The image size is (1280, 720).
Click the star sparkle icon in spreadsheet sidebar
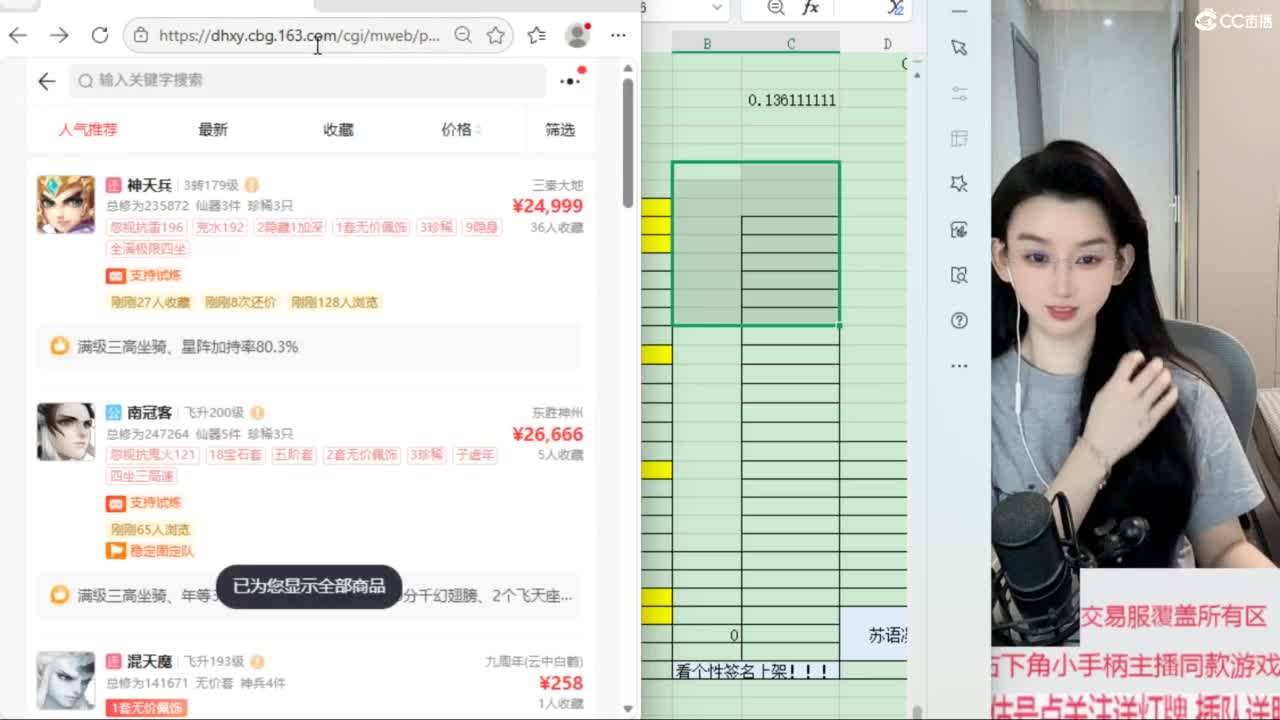[x=959, y=184]
